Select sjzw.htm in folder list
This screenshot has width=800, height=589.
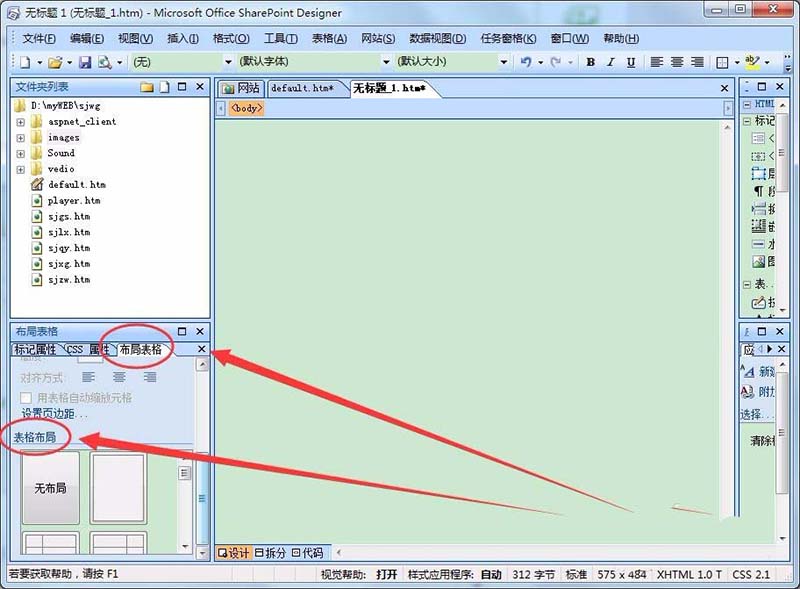[69, 280]
